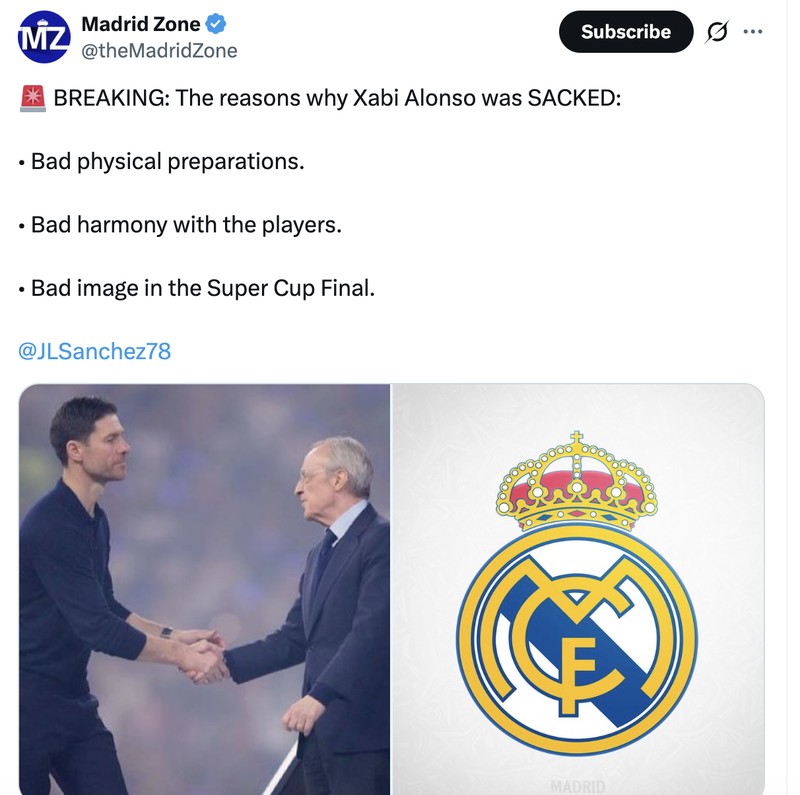Screen dimensions: 800x795
Task: Click the MADRID watermark text
Action: (x=578, y=786)
